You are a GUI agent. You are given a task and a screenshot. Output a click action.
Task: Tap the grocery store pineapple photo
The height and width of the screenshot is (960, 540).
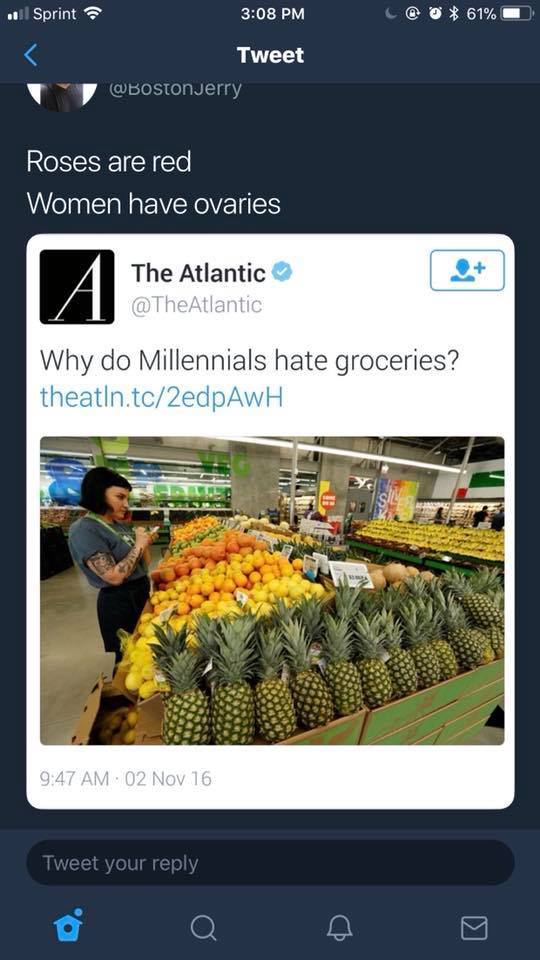tap(272, 590)
